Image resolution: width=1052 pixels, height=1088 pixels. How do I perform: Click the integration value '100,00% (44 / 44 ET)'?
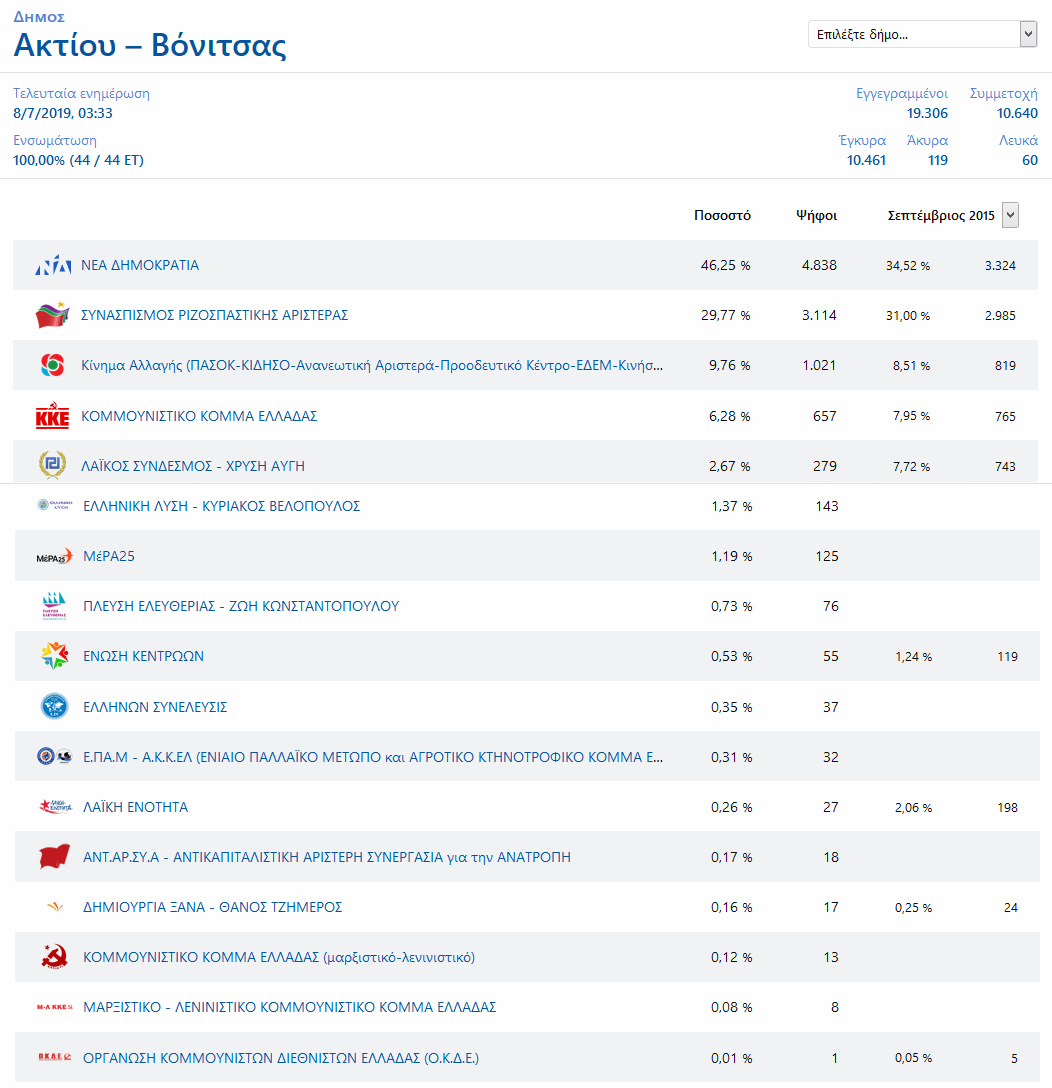click(78, 160)
